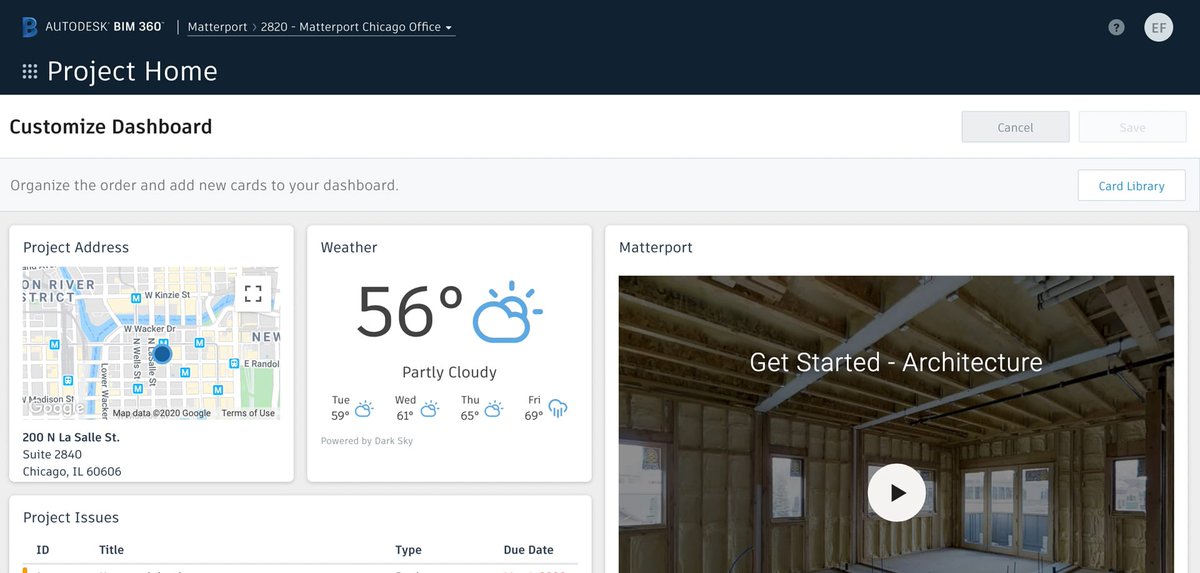Click the Google logo on the map

pyautogui.click(x=57, y=407)
